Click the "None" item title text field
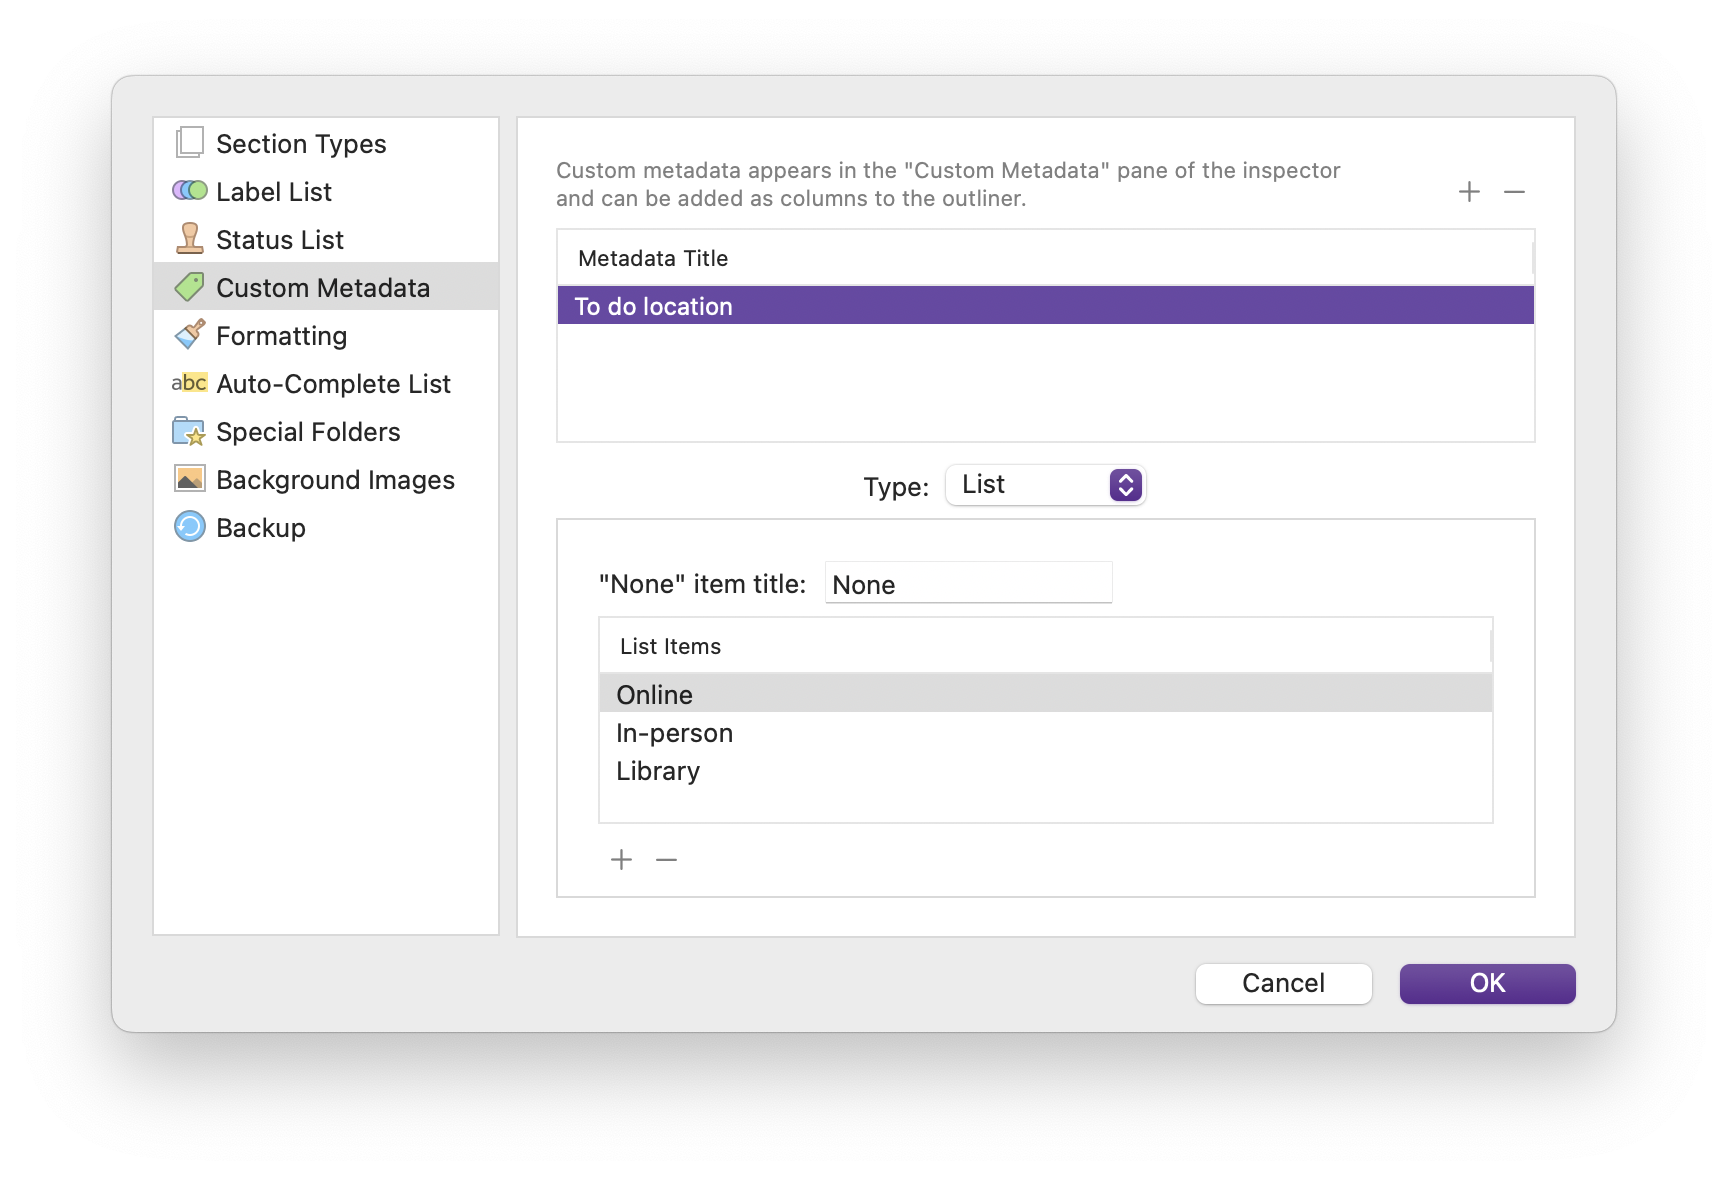The height and width of the screenshot is (1180, 1728). 968,584
